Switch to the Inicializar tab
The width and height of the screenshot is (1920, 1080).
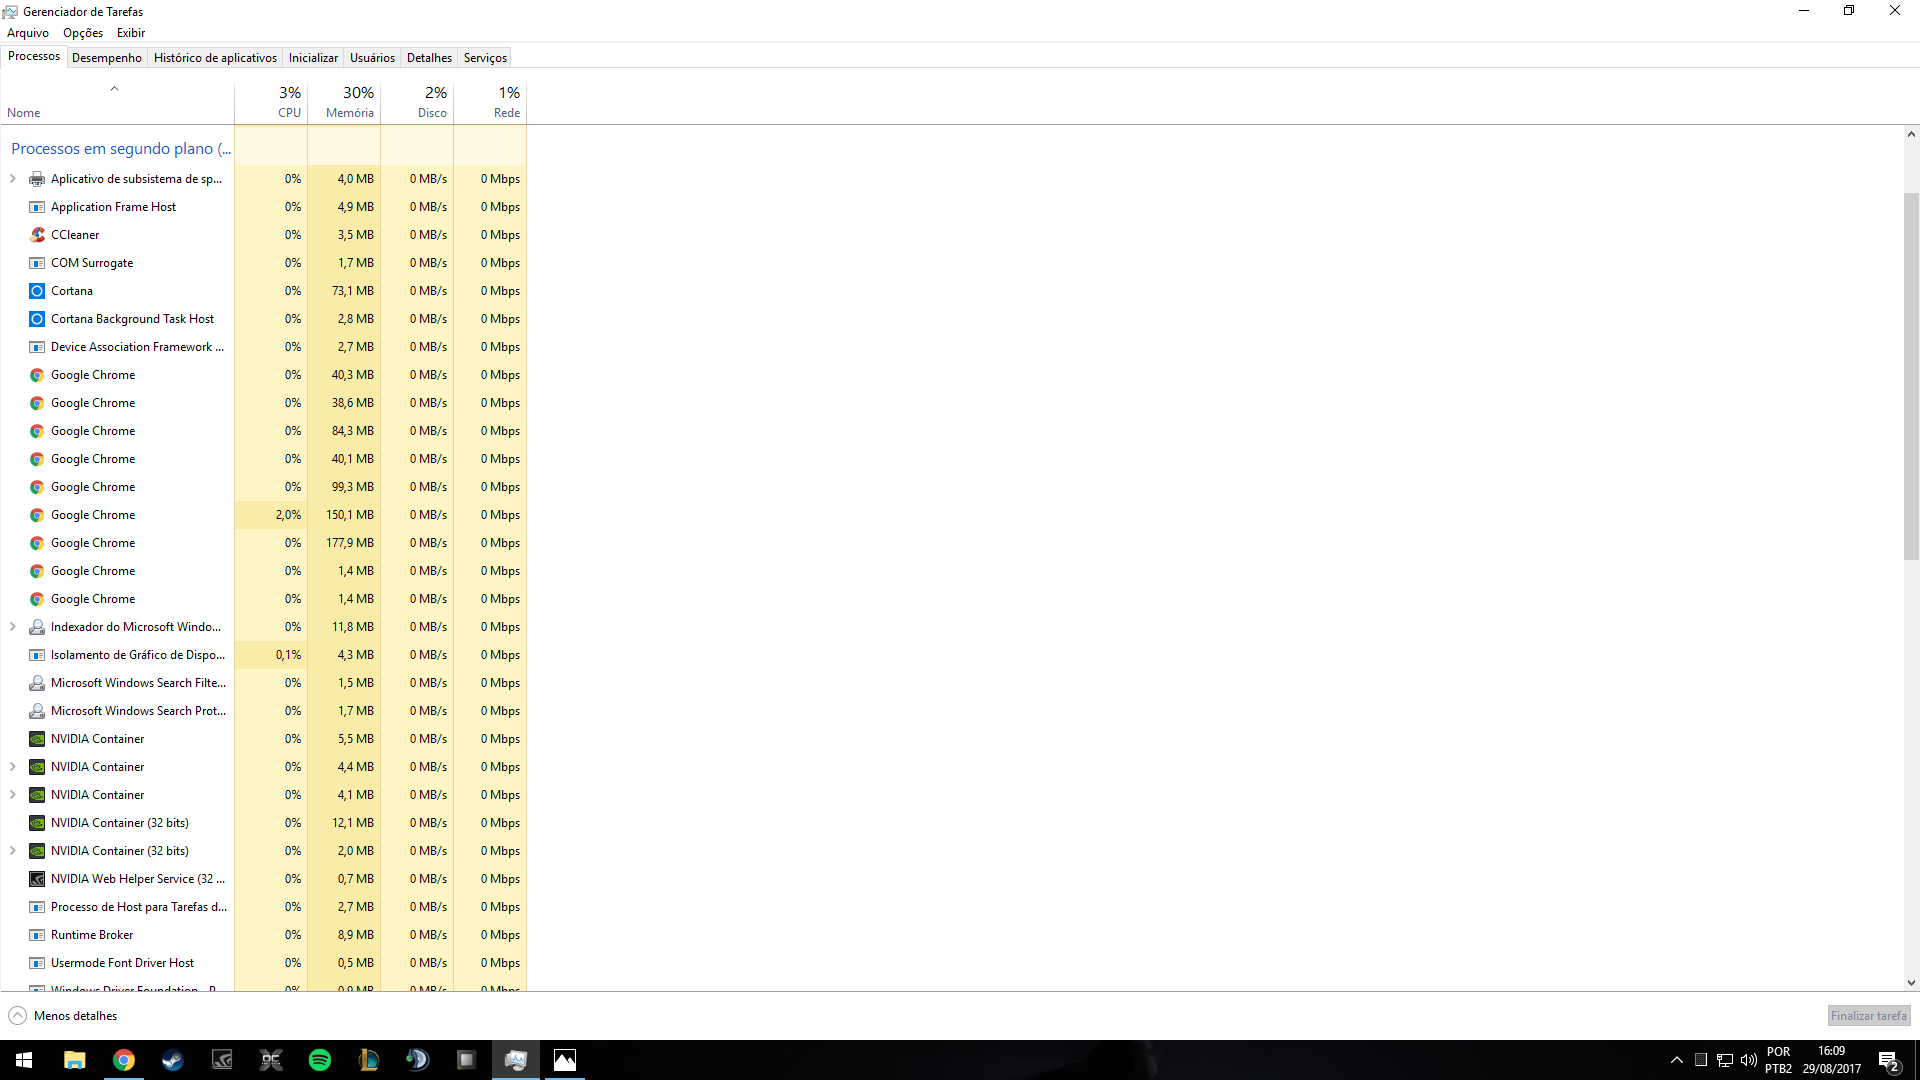coord(313,58)
